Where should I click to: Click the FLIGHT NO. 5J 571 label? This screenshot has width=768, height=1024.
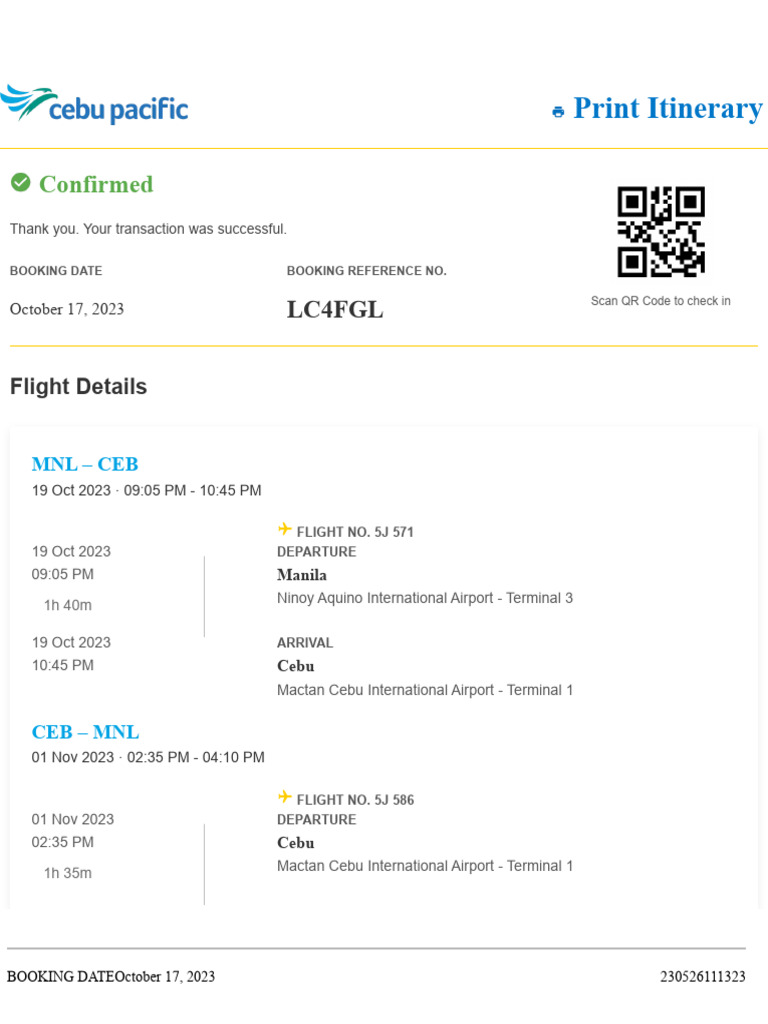pyautogui.click(x=355, y=532)
